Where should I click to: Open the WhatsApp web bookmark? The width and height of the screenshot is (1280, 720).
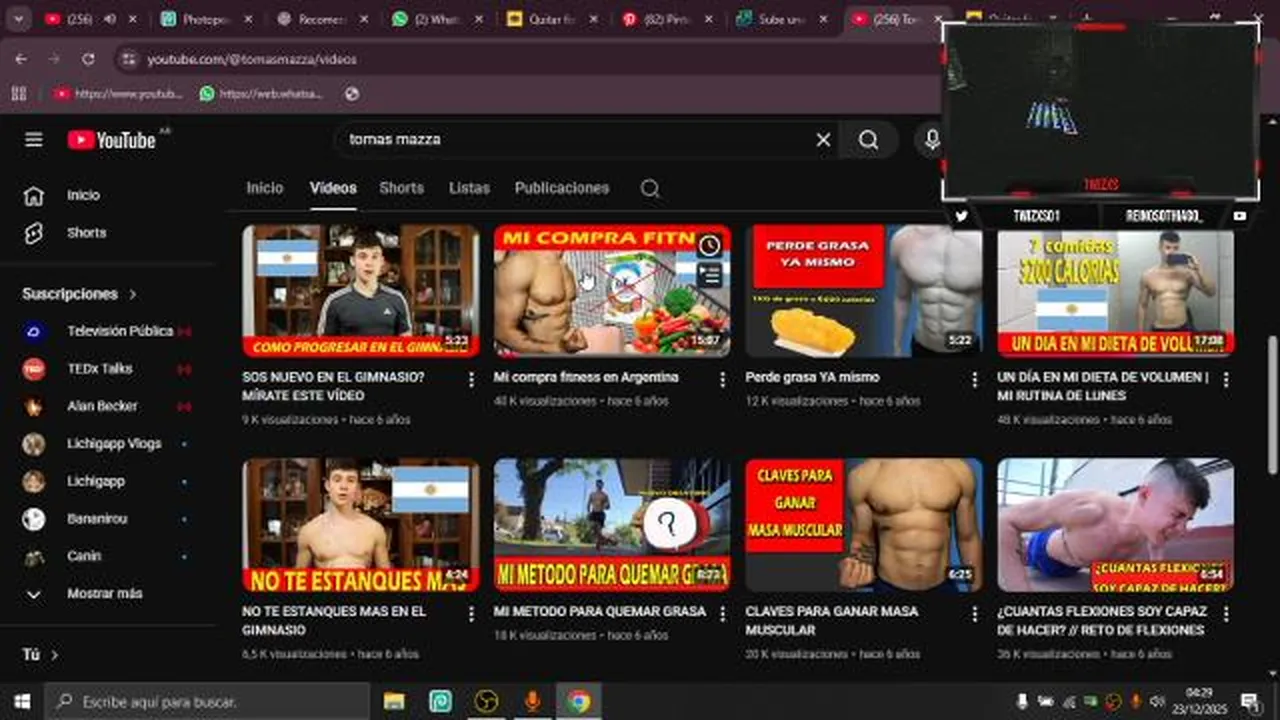point(262,93)
